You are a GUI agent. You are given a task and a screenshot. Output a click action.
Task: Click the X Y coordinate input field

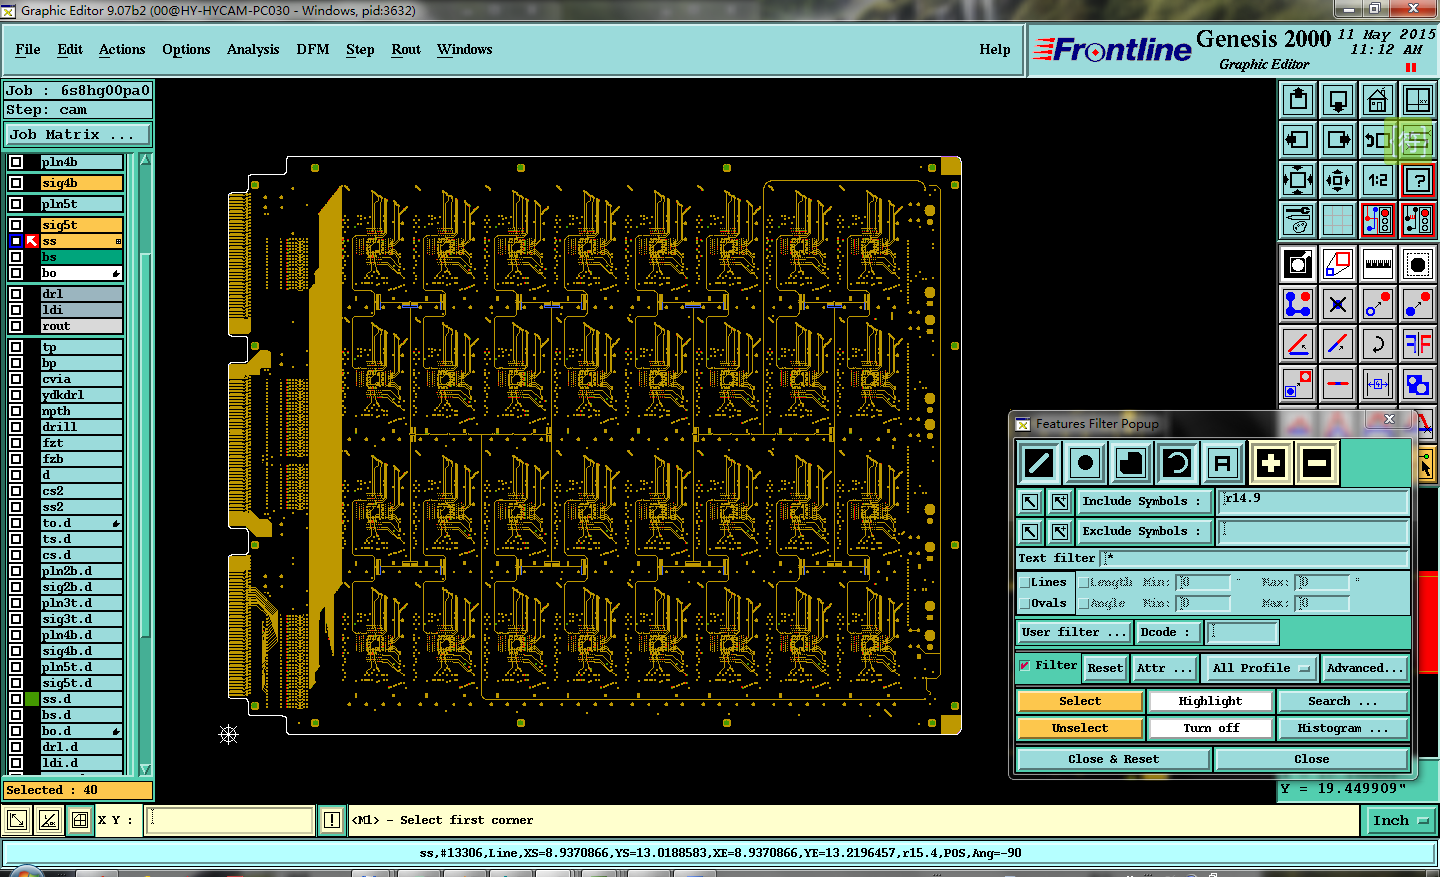pyautogui.click(x=230, y=820)
